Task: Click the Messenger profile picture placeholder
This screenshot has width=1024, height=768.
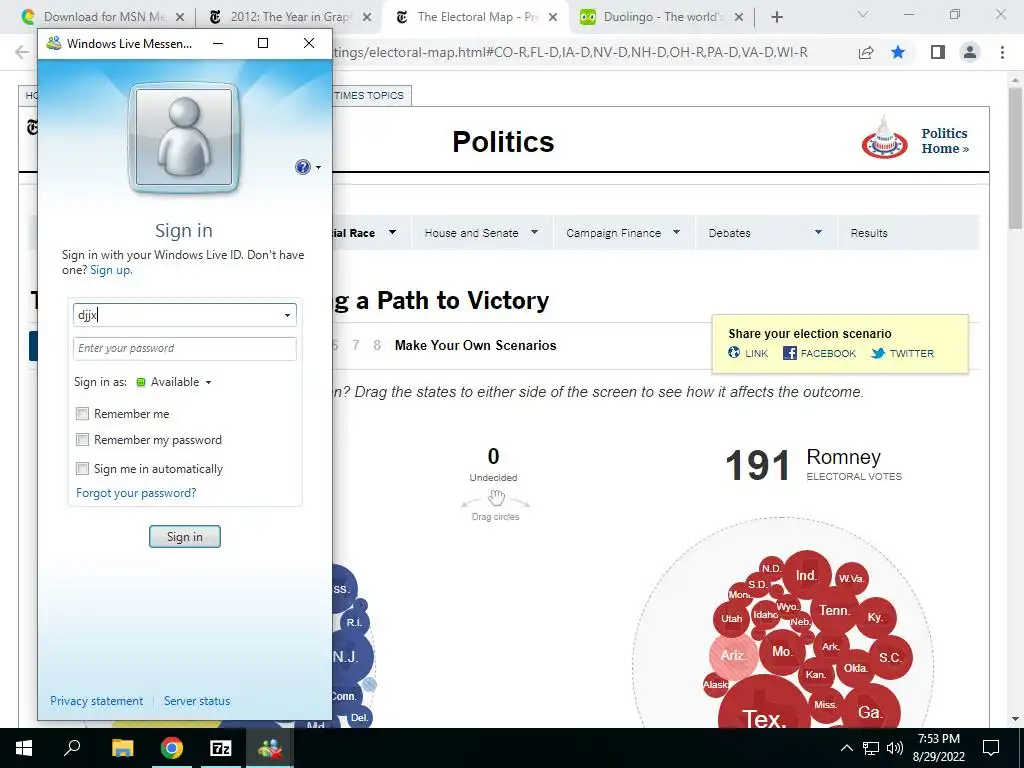Action: pyautogui.click(x=184, y=138)
